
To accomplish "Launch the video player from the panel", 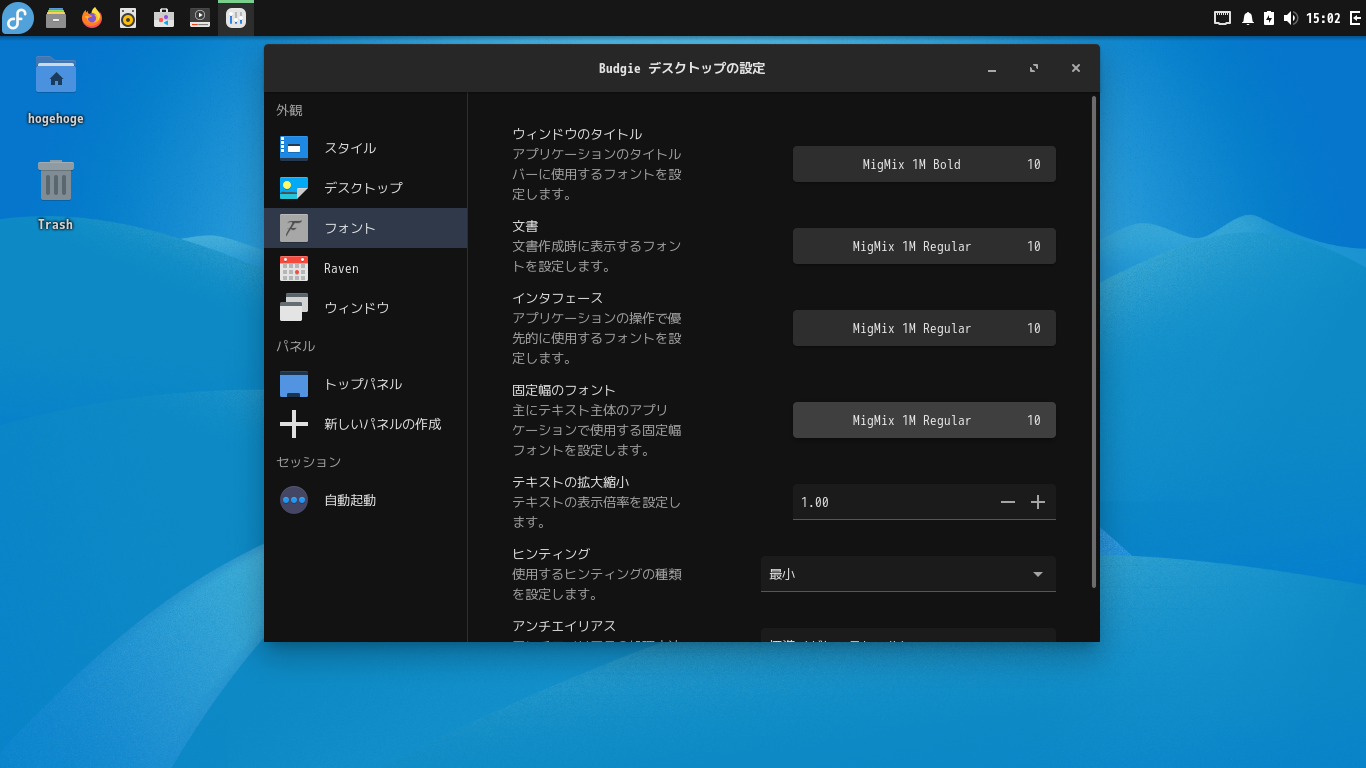I will tap(200, 18).
